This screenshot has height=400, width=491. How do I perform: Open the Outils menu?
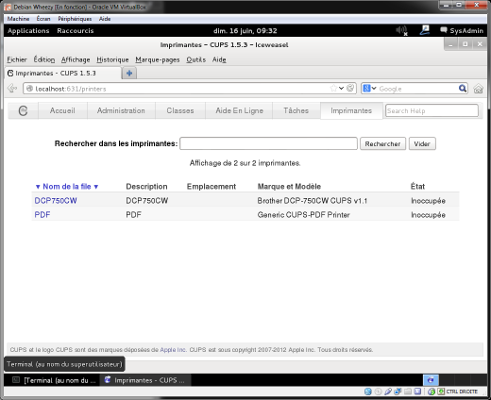pos(196,59)
